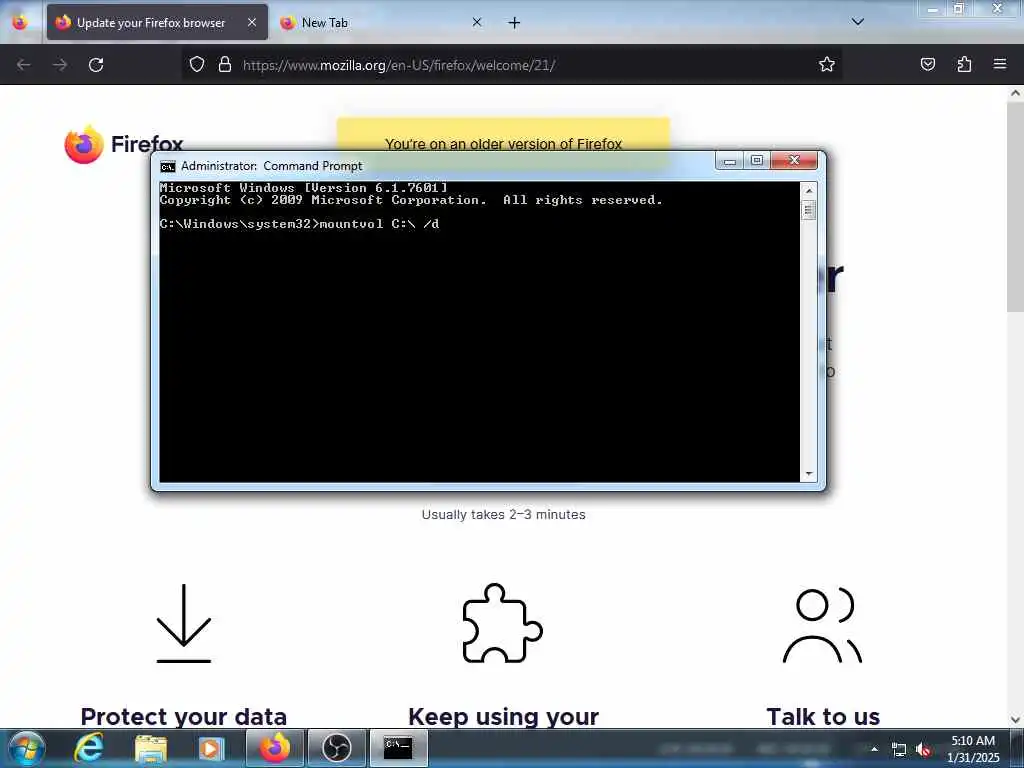The width and height of the screenshot is (1024, 768).
Task: Close the New Tab tab
Action: coord(477,22)
